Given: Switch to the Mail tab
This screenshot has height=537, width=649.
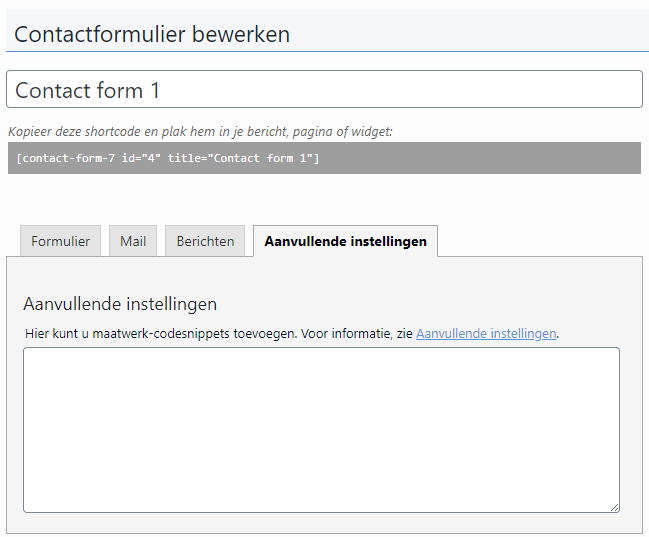Looking at the screenshot, I should (133, 241).
